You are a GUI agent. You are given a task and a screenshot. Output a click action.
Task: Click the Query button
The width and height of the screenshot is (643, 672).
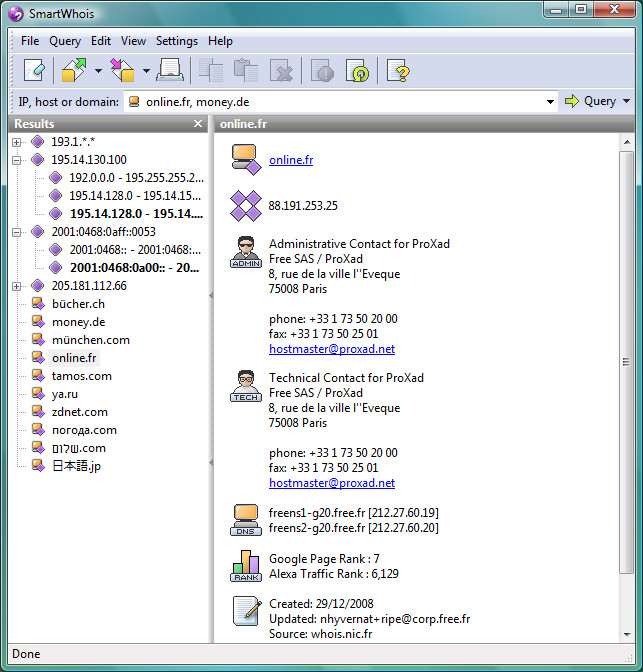tap(591, 101)
